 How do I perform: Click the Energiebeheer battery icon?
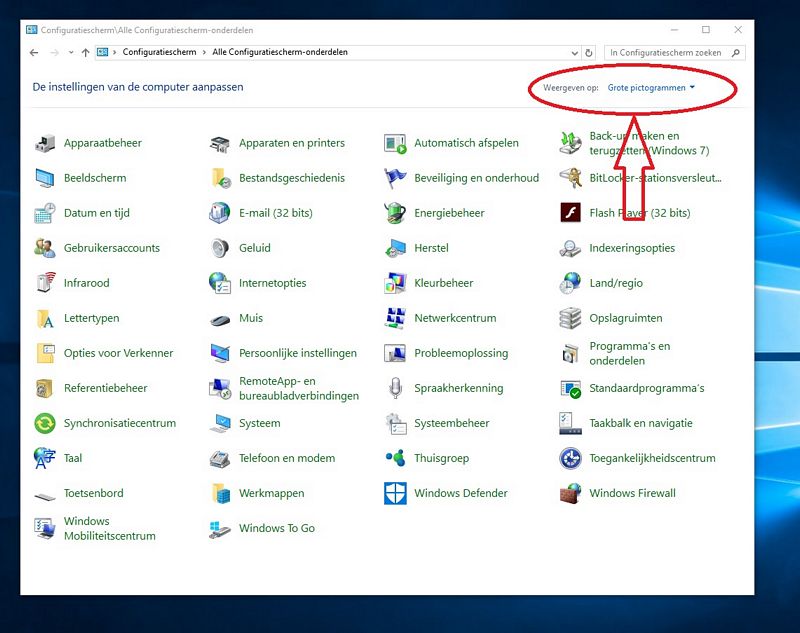point(395,213)
